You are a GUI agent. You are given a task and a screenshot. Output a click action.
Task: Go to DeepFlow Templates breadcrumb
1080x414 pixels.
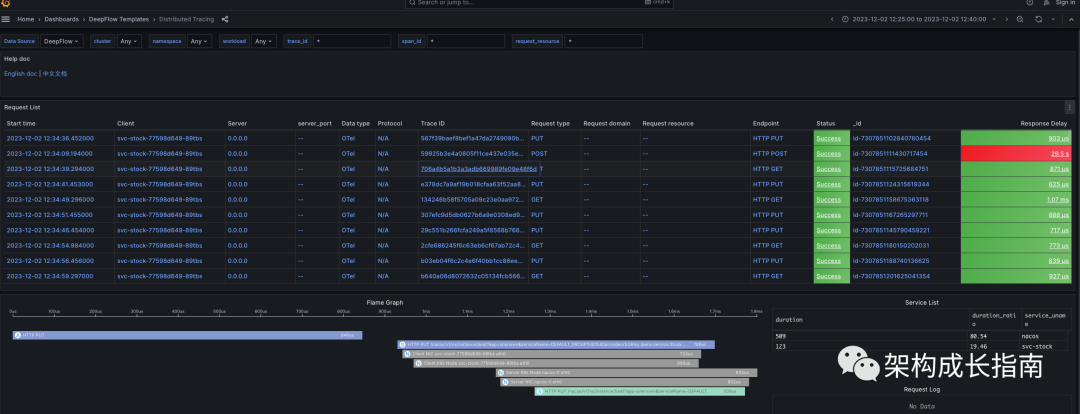(118, 19)
